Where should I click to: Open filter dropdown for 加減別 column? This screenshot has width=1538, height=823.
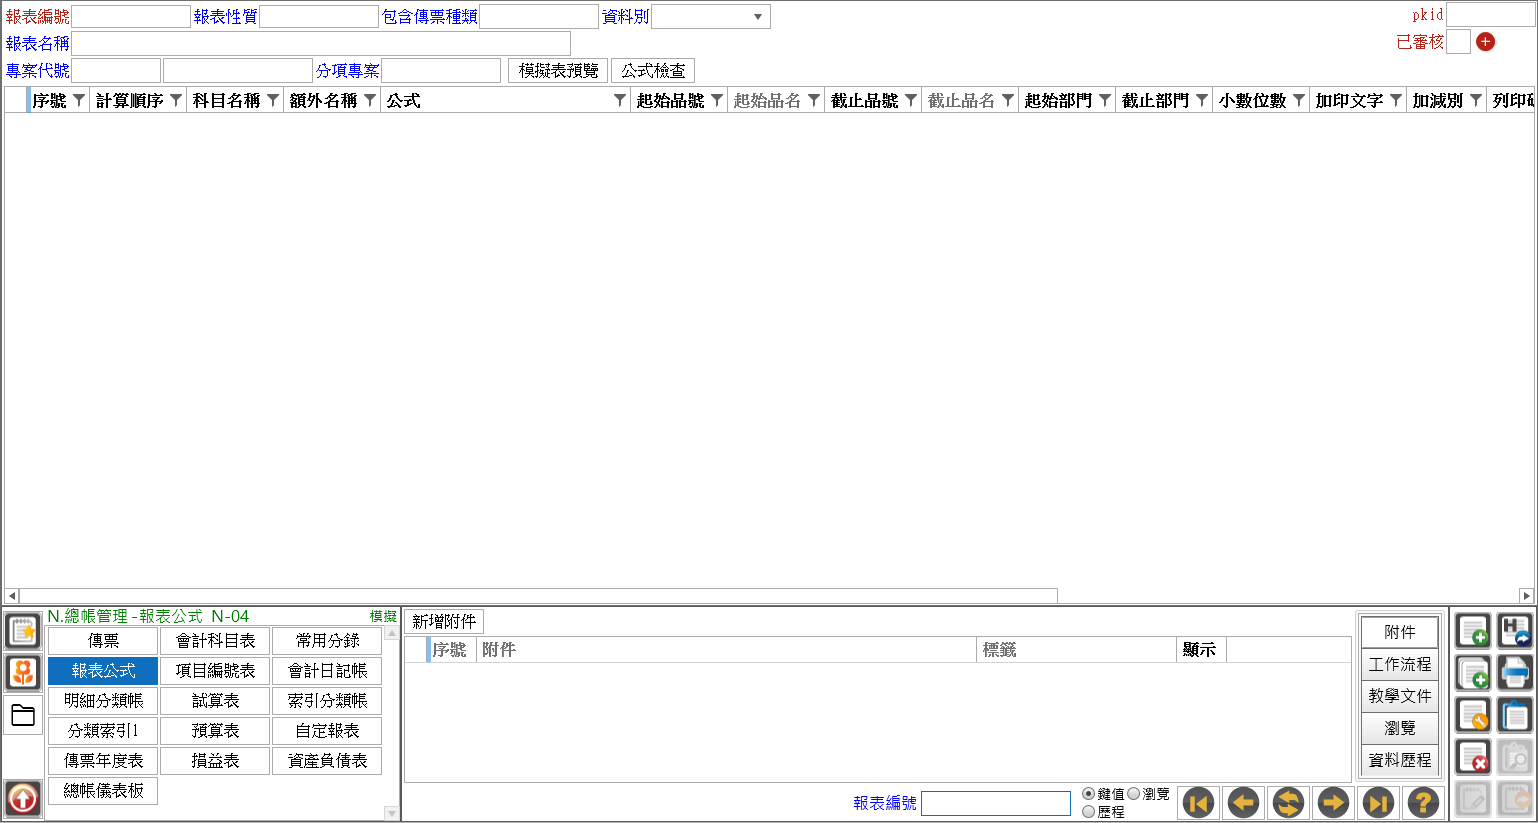tap(1476, 100)
